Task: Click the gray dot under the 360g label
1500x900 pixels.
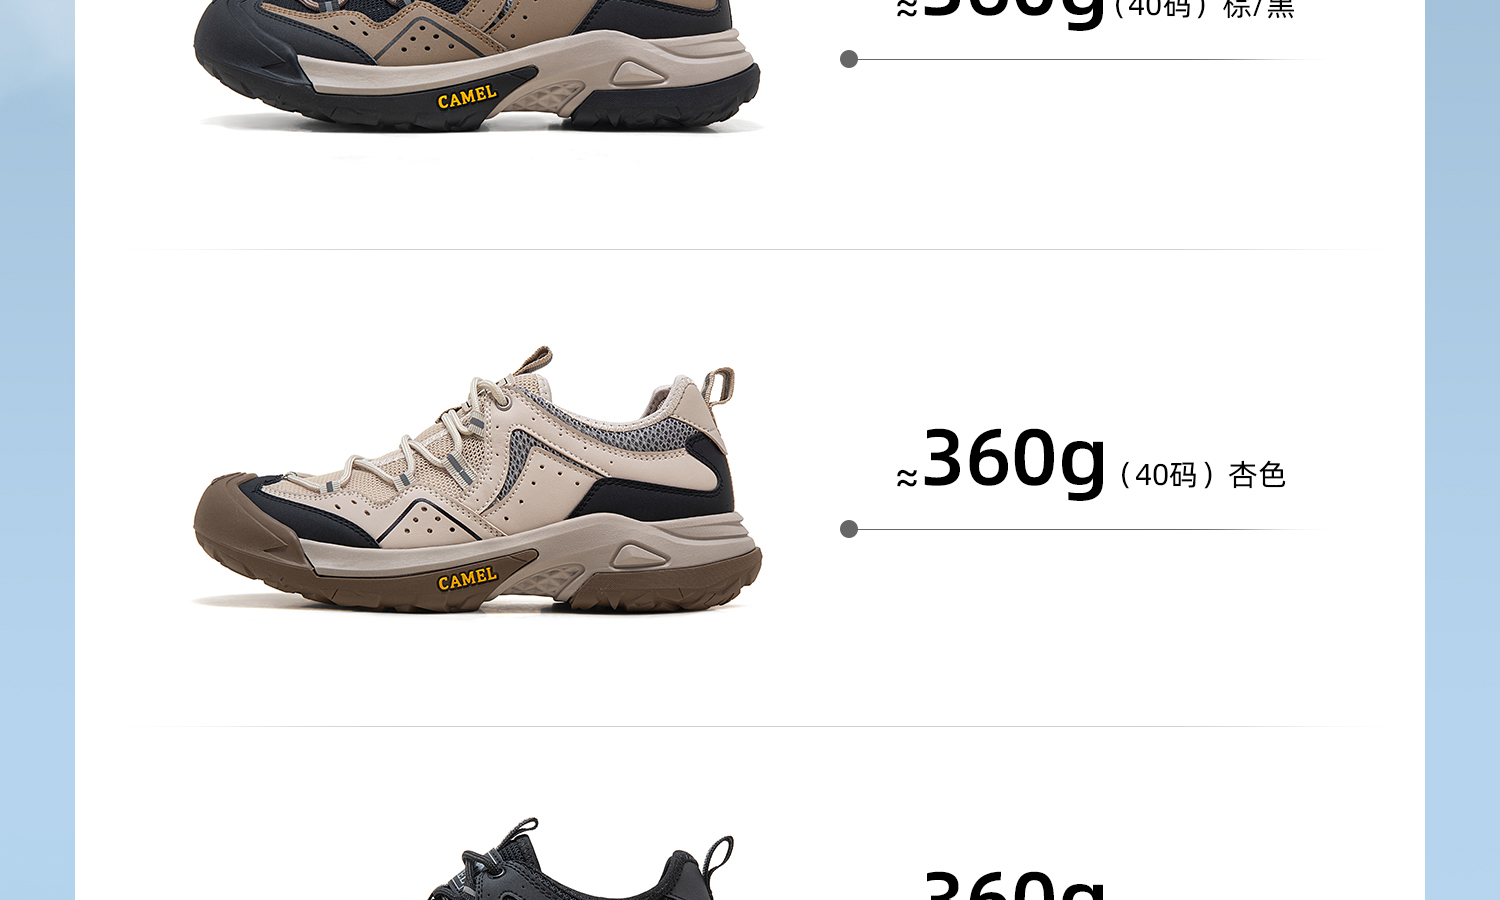Action: (849, 529)
